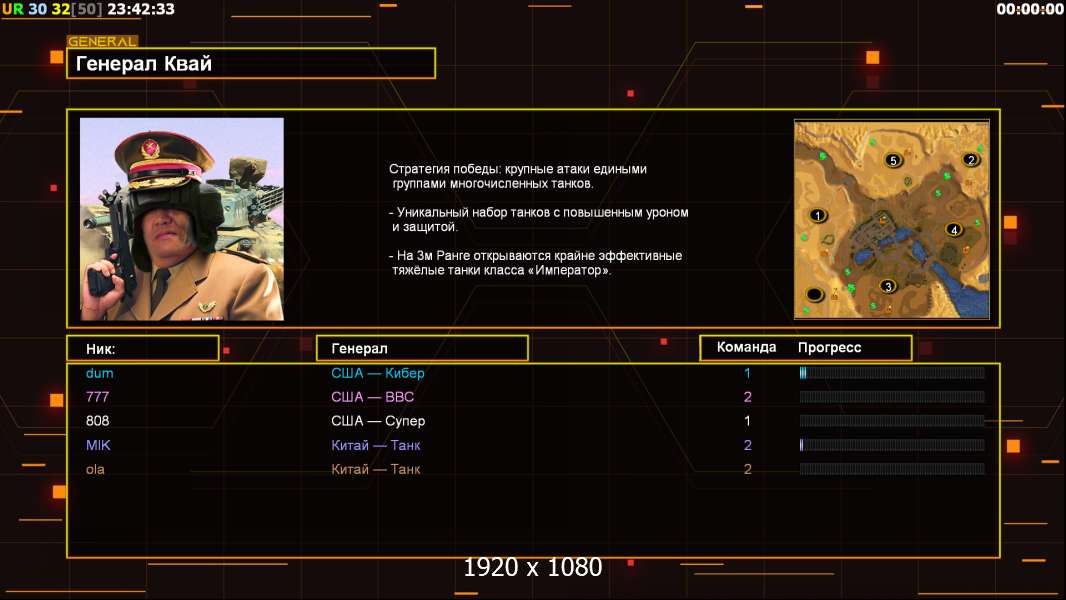Click the General Kwai portrait image
Screen dimensions: 1066x600
[x=182, y=219]
